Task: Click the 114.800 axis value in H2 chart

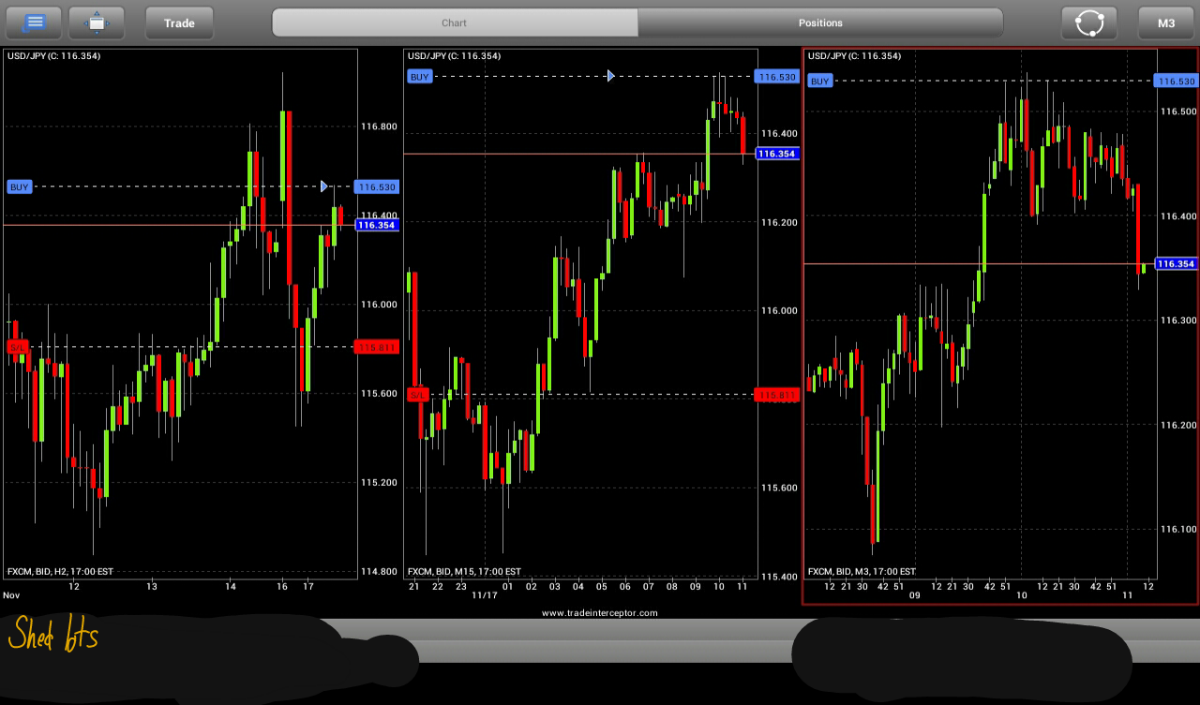Action: [379, 572]
